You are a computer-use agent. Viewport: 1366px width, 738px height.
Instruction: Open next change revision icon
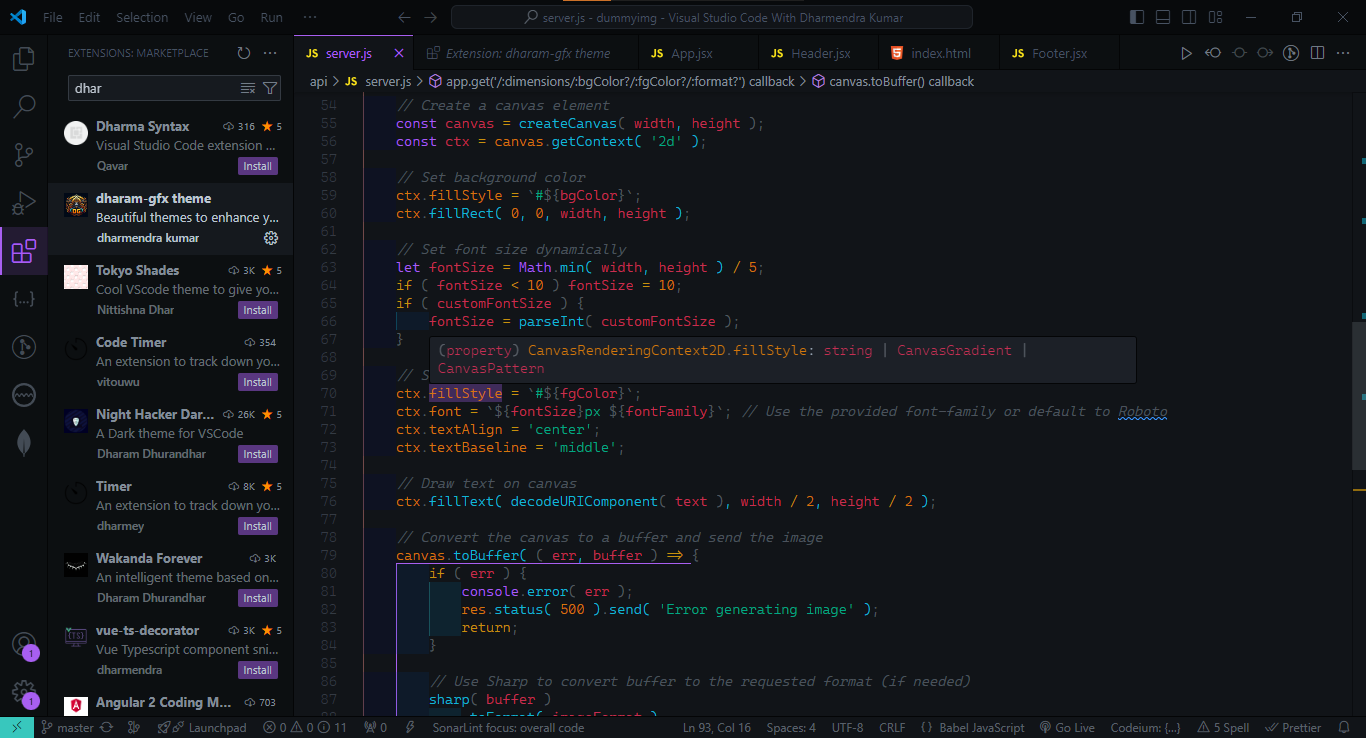(1265, 53)
